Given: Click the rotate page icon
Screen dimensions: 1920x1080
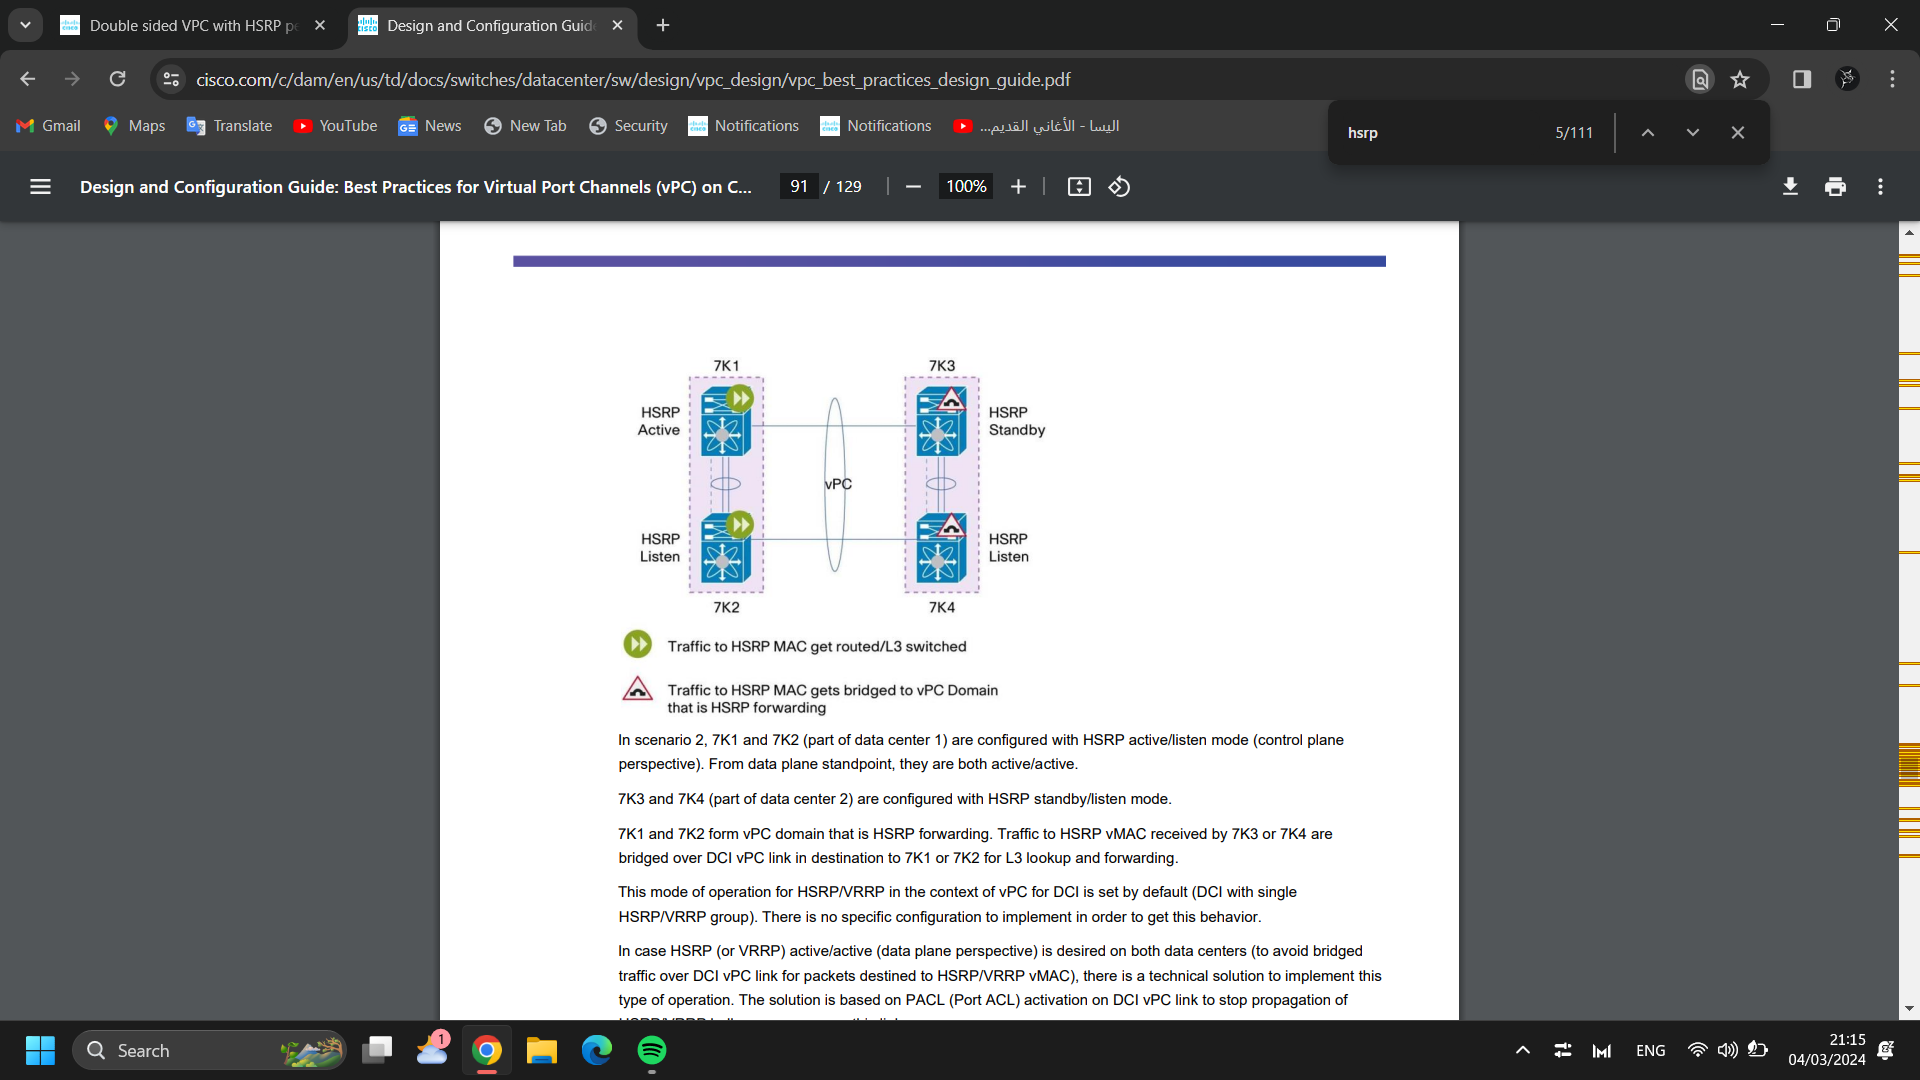Looking at the screenshot, I should (x=1119, y=186).
